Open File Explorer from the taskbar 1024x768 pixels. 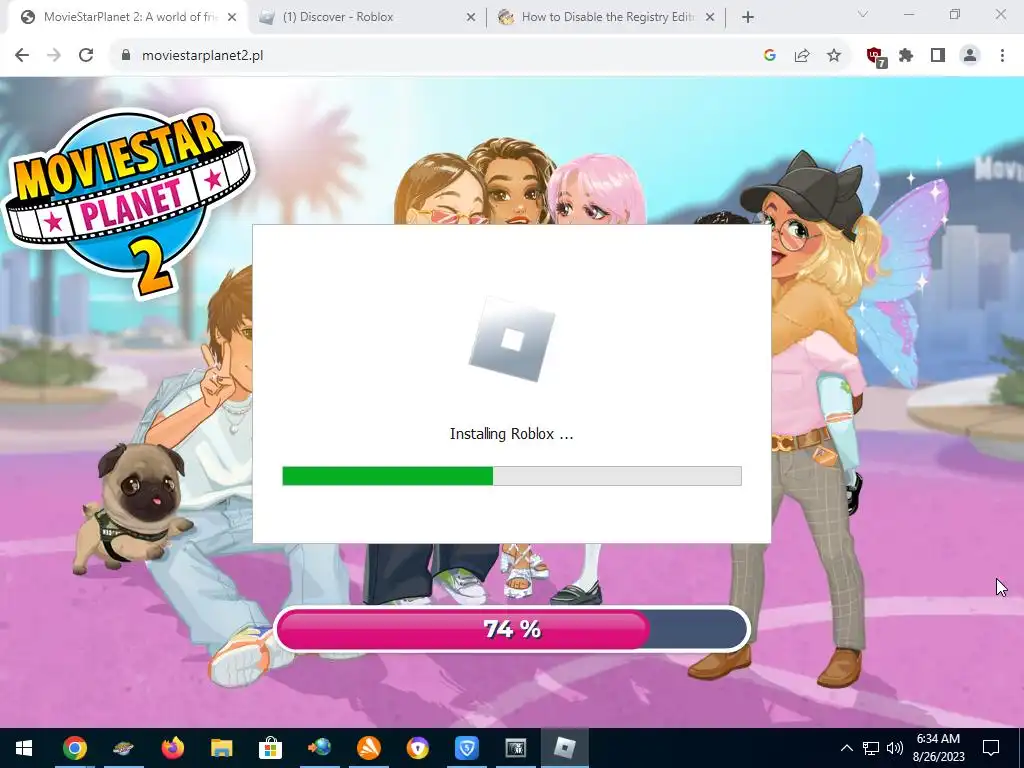[221, 748]
